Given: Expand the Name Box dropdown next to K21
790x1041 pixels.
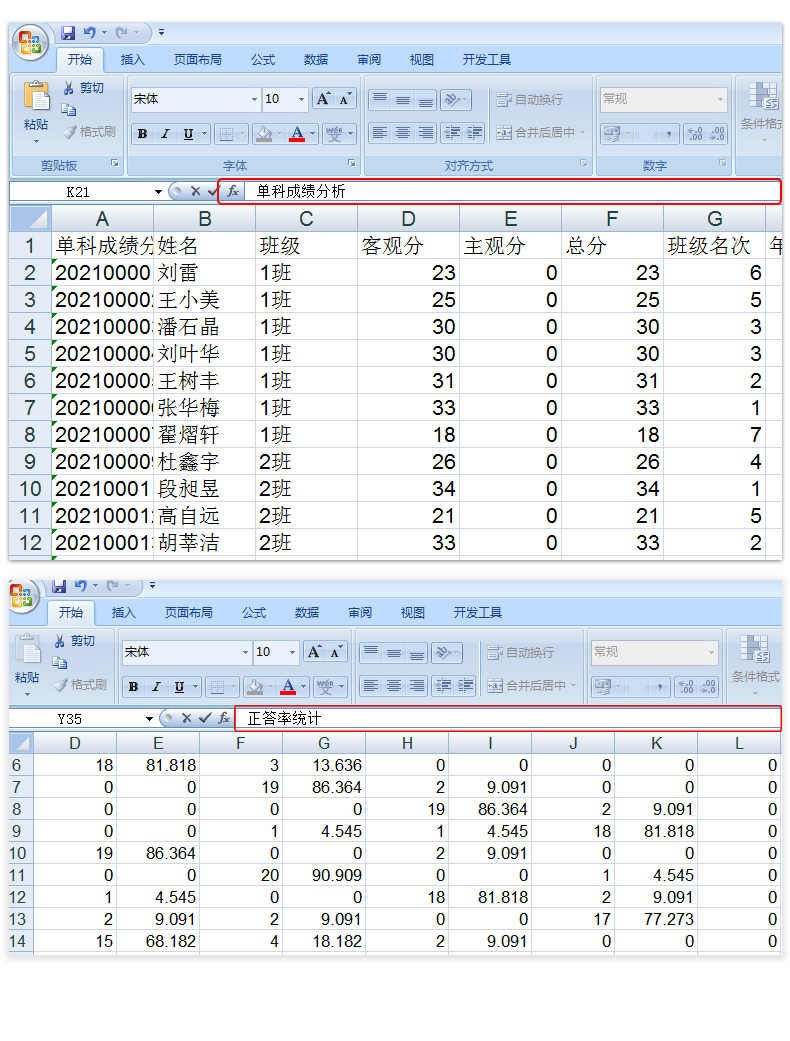Looking at the screenshot, I should click(158, 191).
